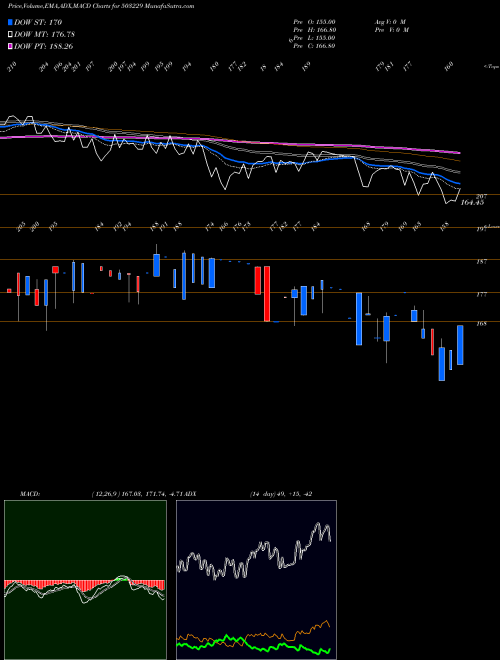Click the 187 price level label
500x660 pixels.
[481, 262]
